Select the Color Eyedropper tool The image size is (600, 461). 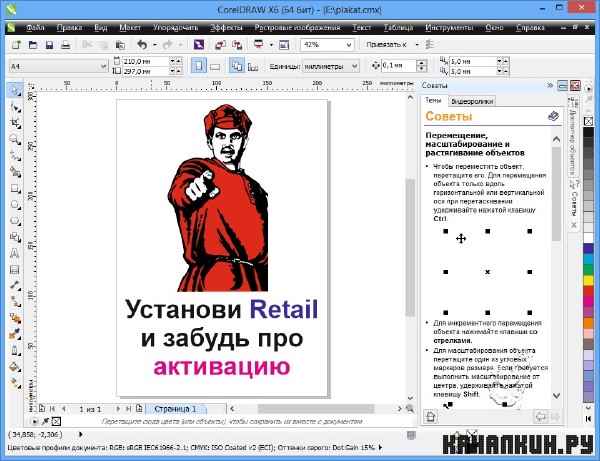pos(15,334)
